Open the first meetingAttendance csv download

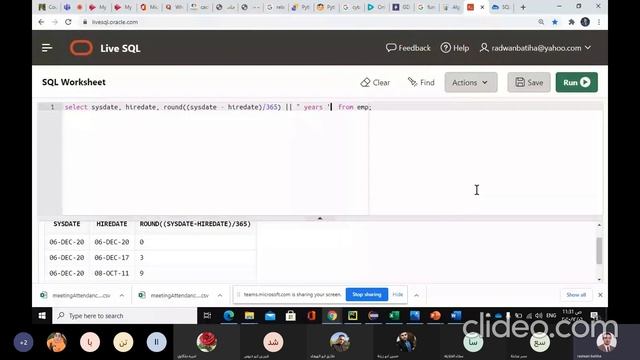pyautogui.click(x=76, y=295)
